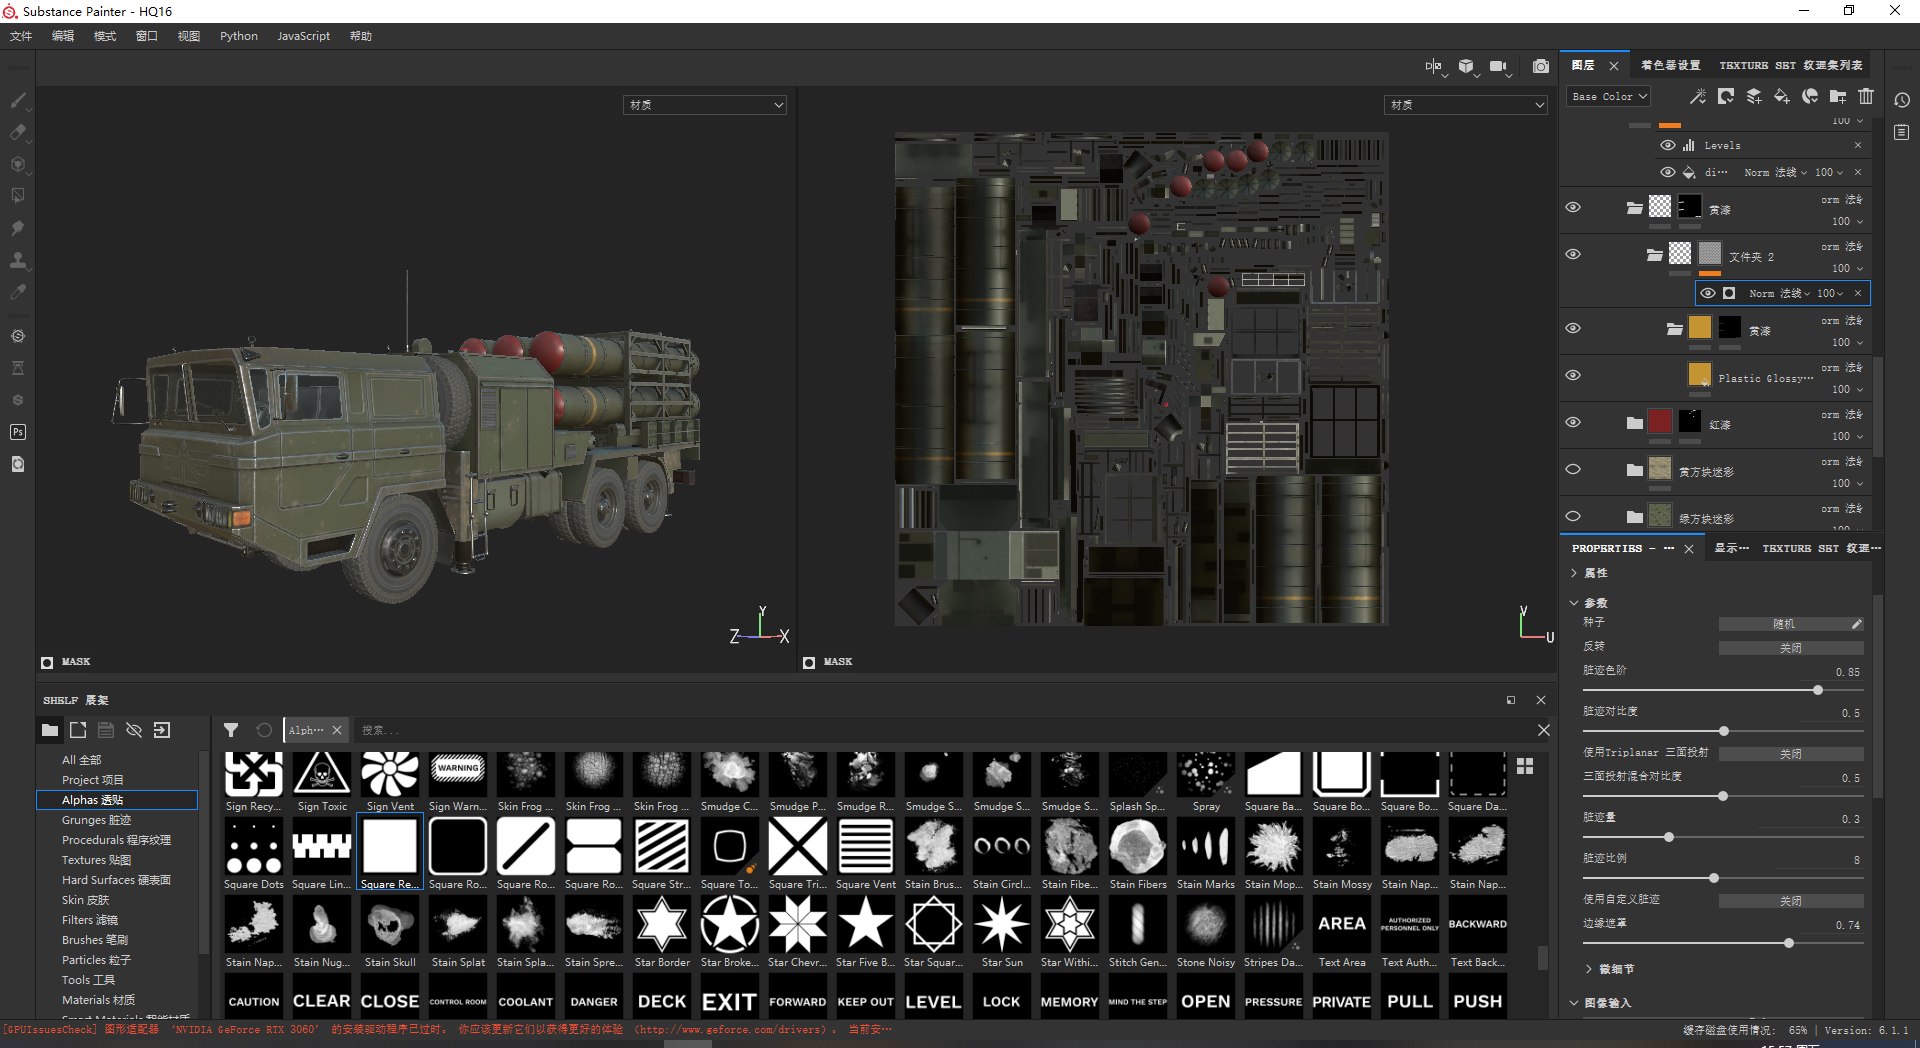This screenshot has height=1048, width=1920.
Task: Collapse the 参数 parameters section
Action: click(1574, 603)
